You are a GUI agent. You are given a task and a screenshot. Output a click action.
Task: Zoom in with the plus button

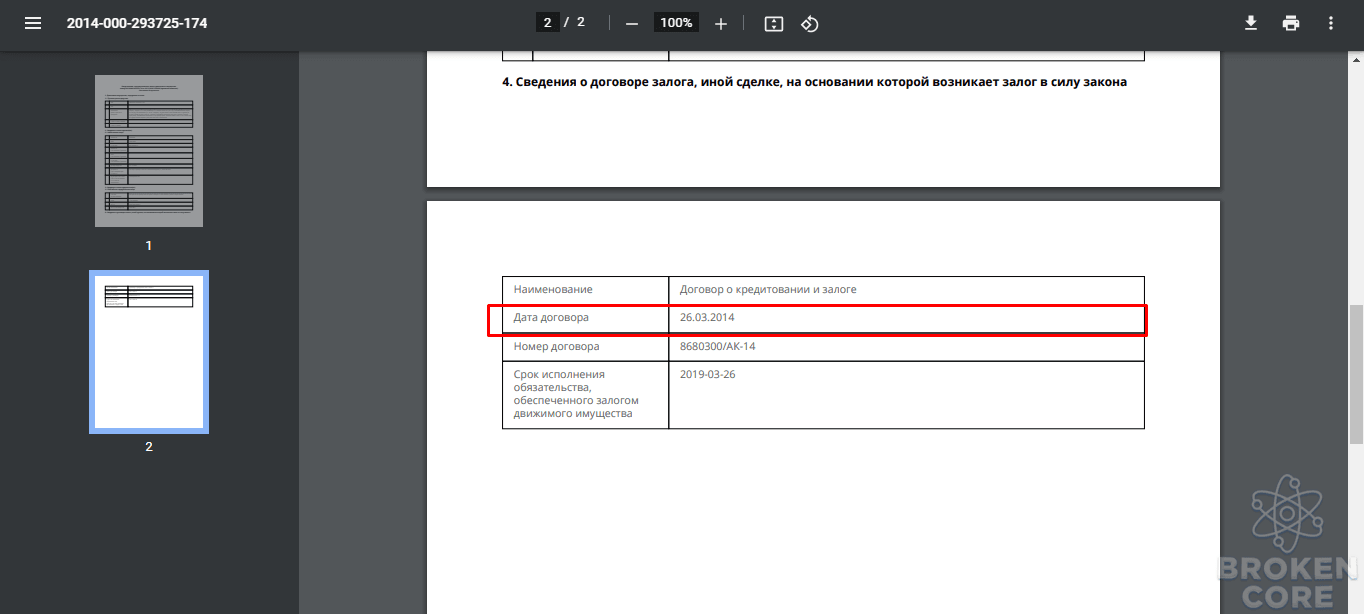pyautogui.click(x=721, y=23)
